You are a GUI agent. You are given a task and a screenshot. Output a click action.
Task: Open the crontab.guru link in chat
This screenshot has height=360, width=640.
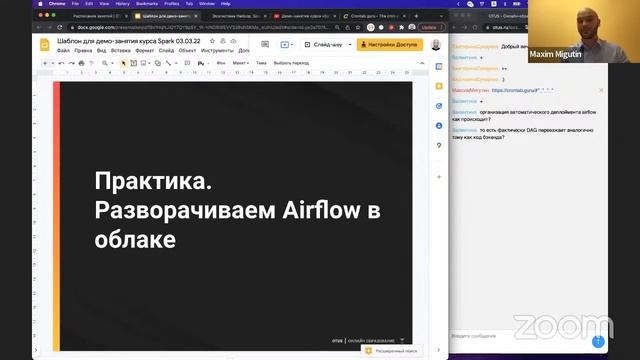(522, 90)
